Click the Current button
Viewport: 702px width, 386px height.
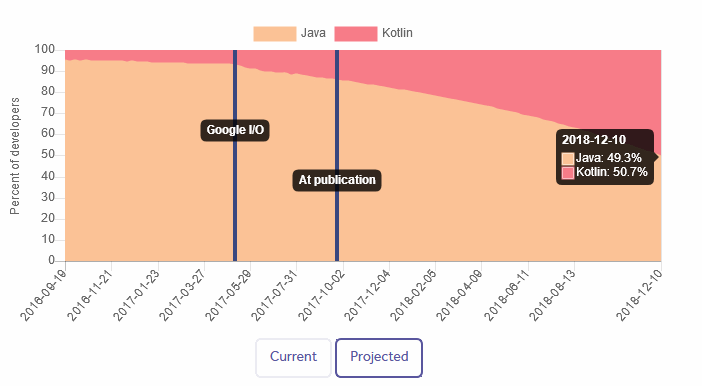(293, 357)
